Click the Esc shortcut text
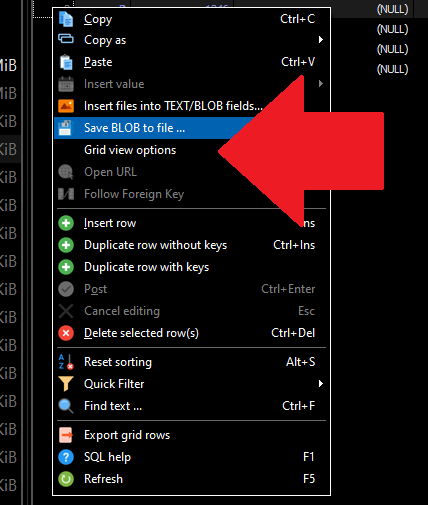Screen dimensions: 428x505 306,311
